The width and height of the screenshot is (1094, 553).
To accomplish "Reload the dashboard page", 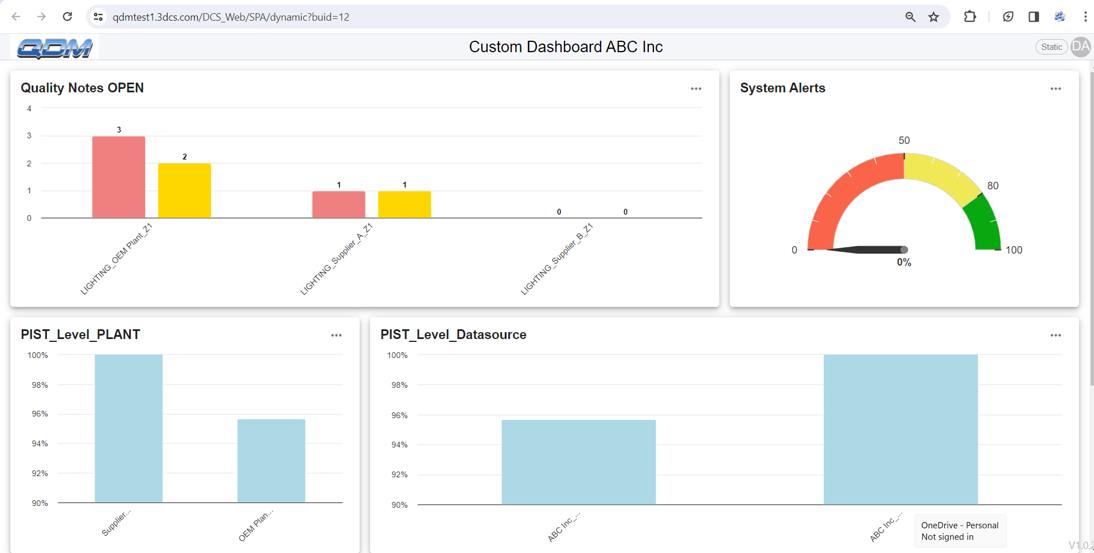I will [x=67, y=17].
